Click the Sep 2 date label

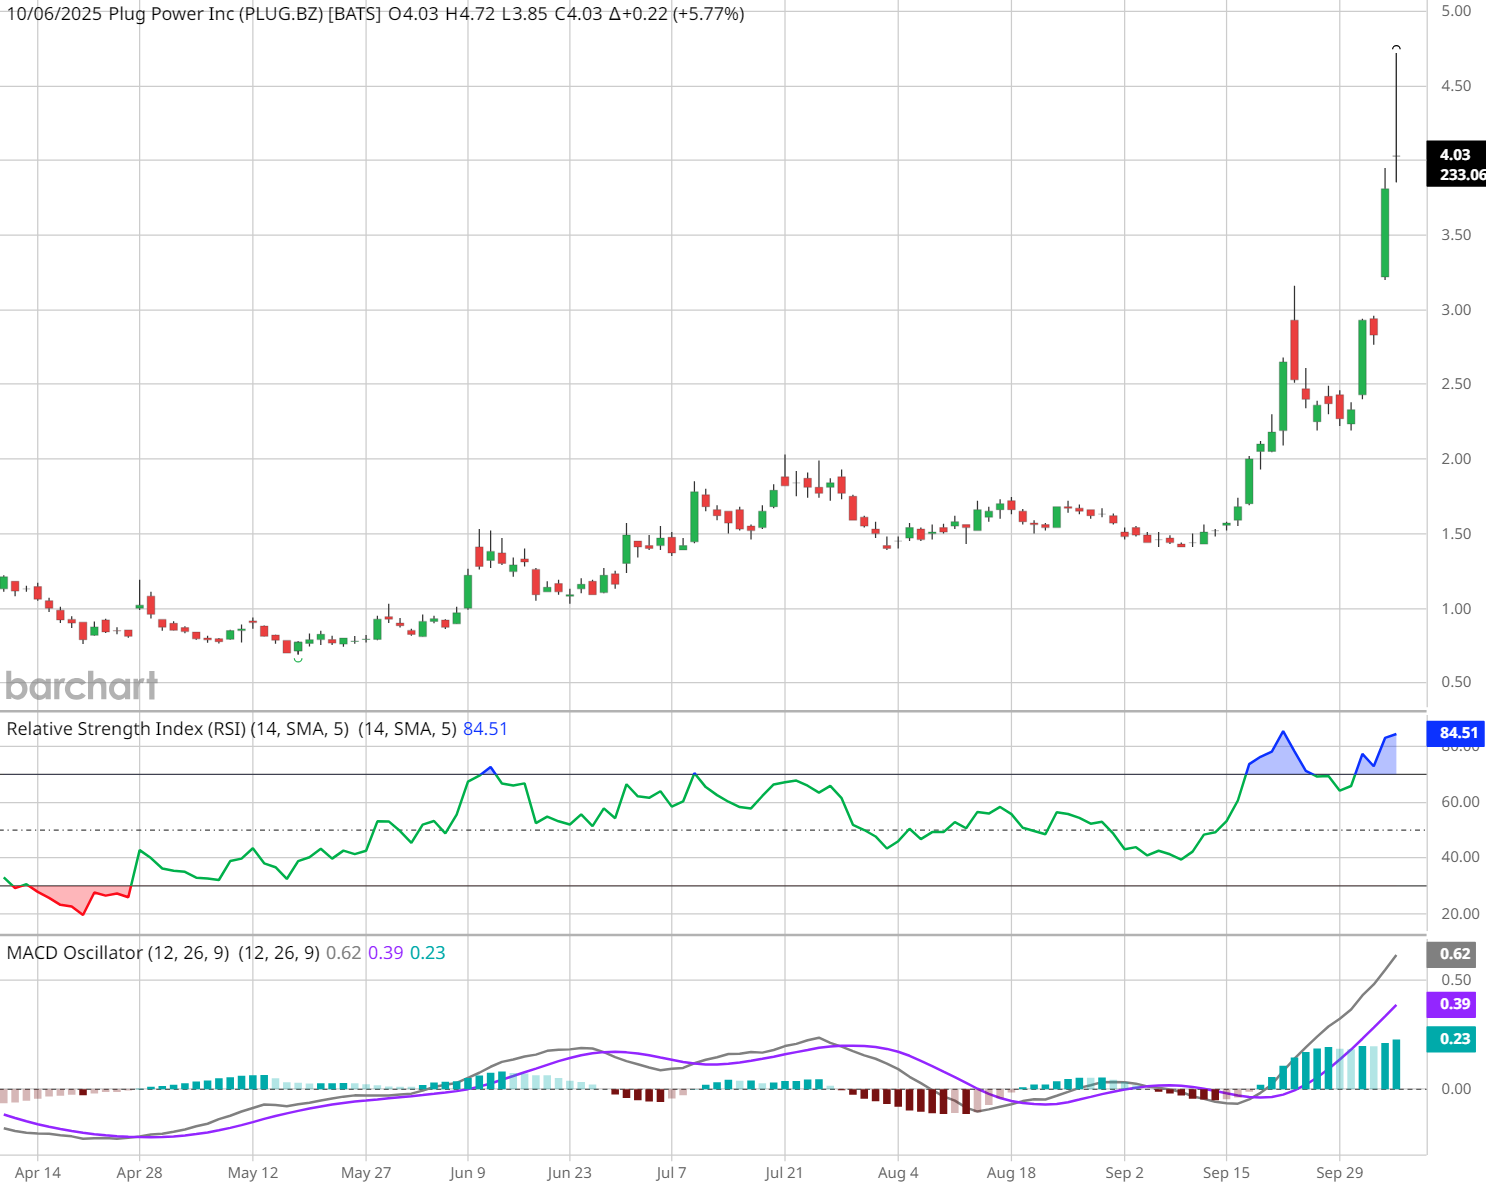1124,1173
